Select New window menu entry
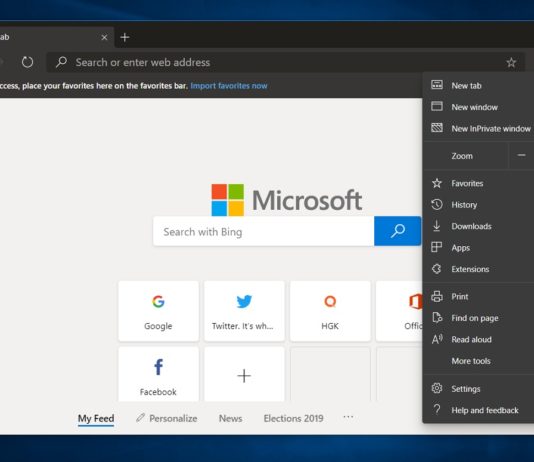 [478, 107]
